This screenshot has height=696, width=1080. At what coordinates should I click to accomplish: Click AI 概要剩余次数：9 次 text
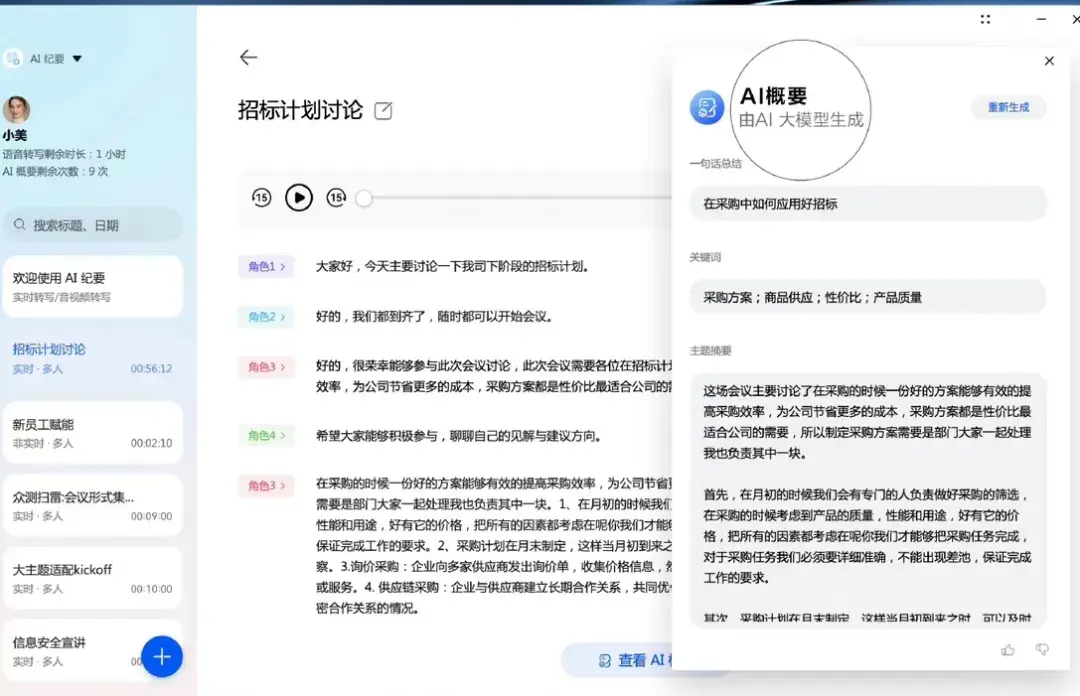(55, 172)
